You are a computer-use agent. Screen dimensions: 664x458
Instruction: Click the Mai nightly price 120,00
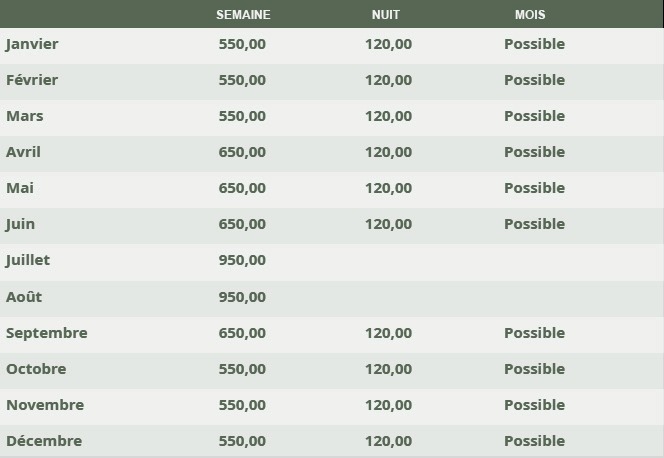tap(388, 188)
